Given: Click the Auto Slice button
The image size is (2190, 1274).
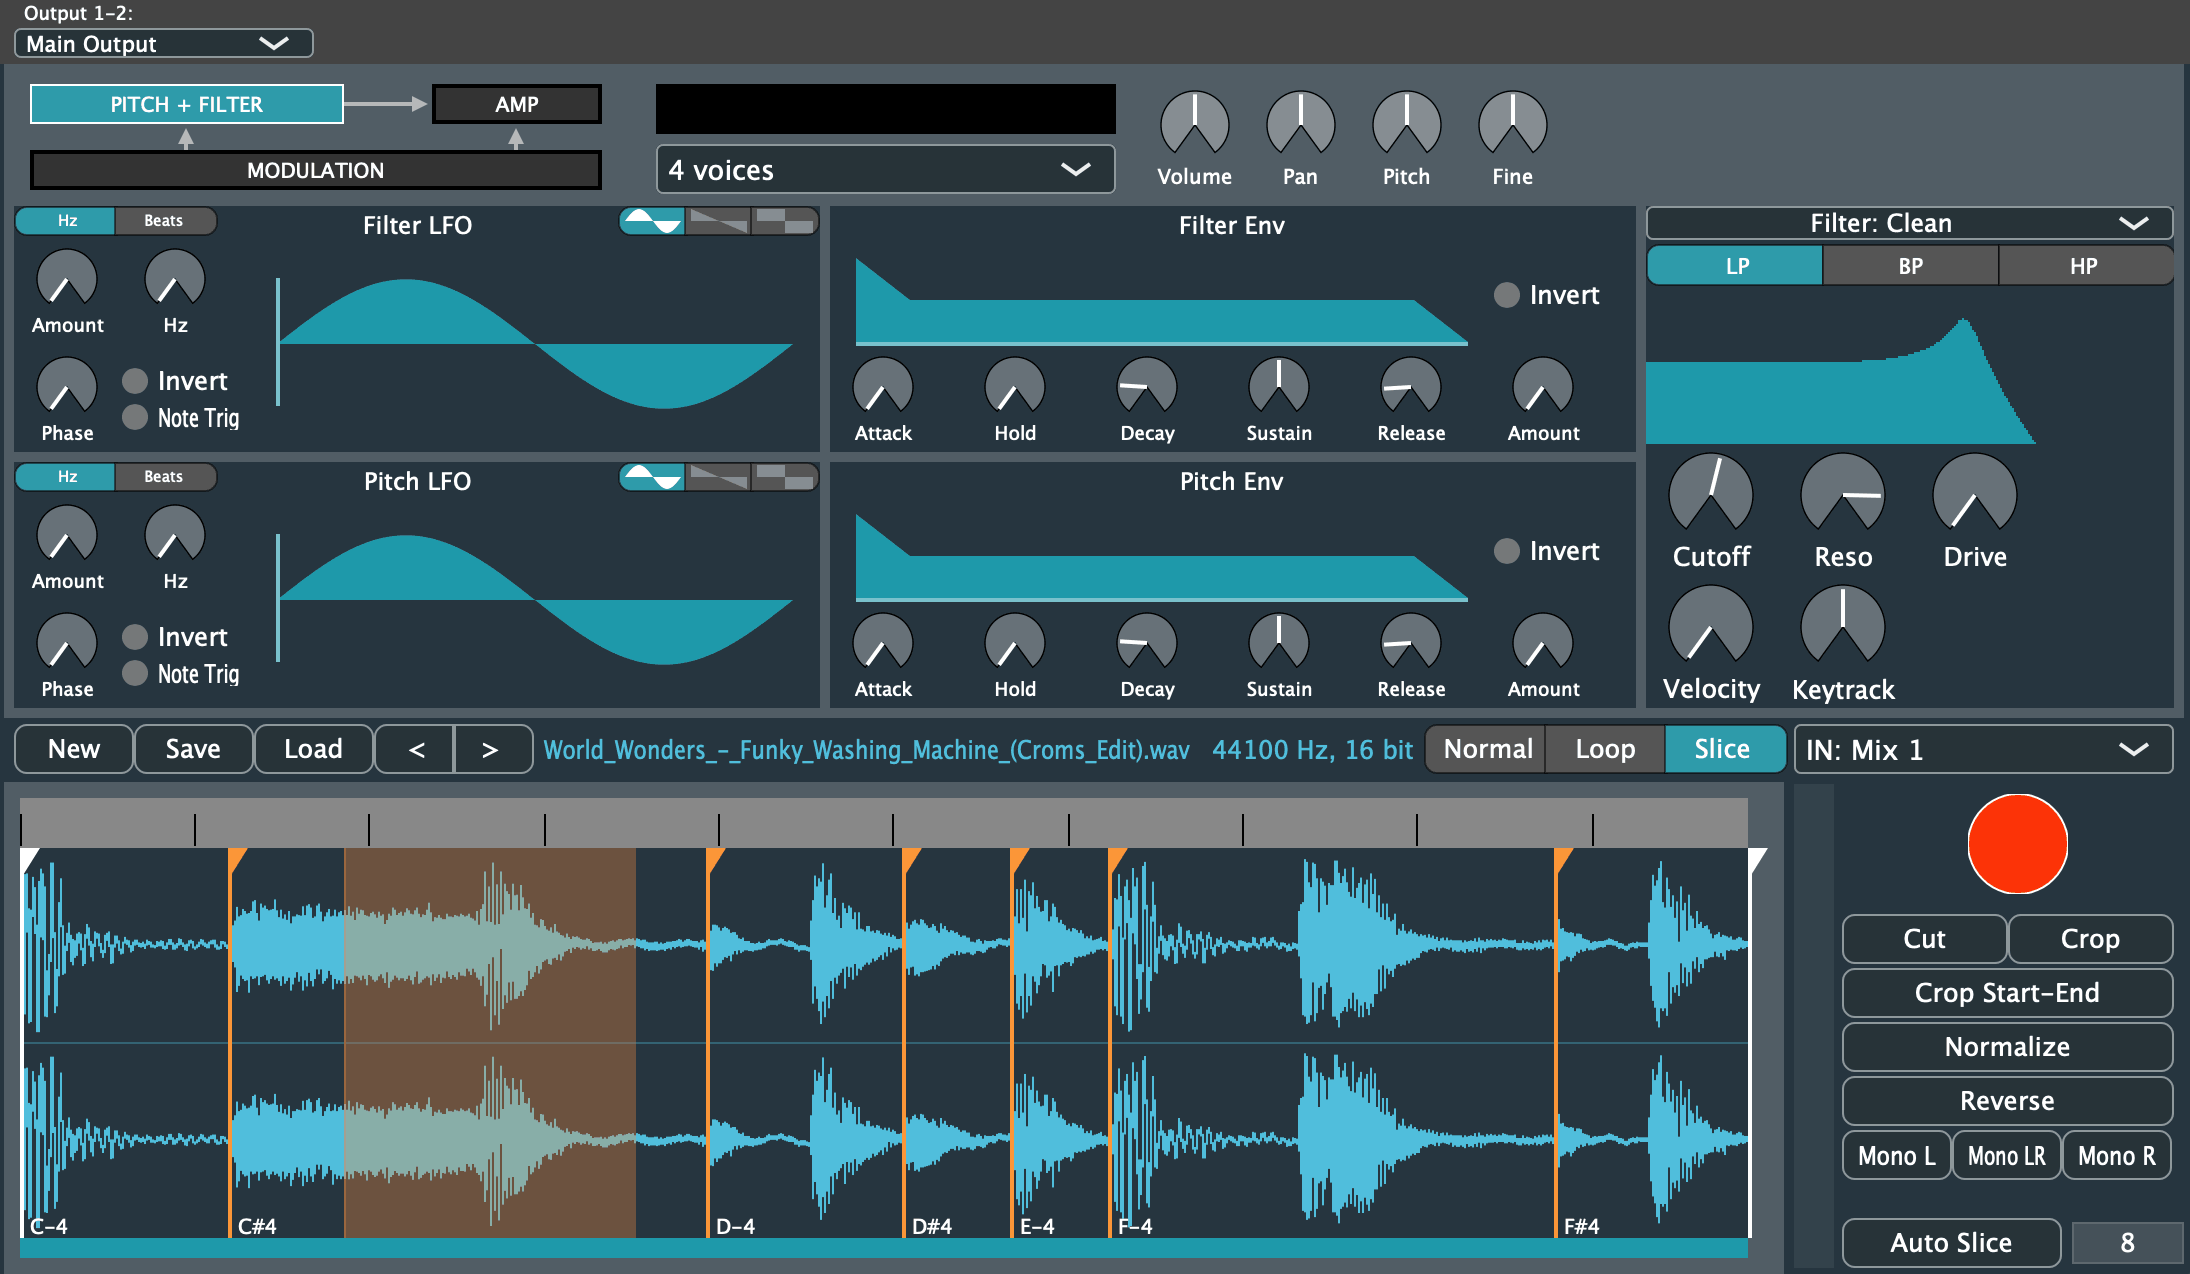Looking at the screenshot, I should coord(1951,1243).
